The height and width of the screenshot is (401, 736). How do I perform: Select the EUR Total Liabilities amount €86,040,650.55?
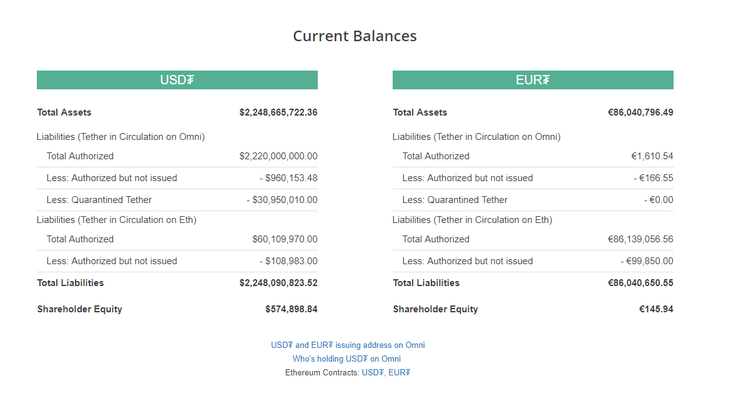pyautogui.click(x=641, y=283)
